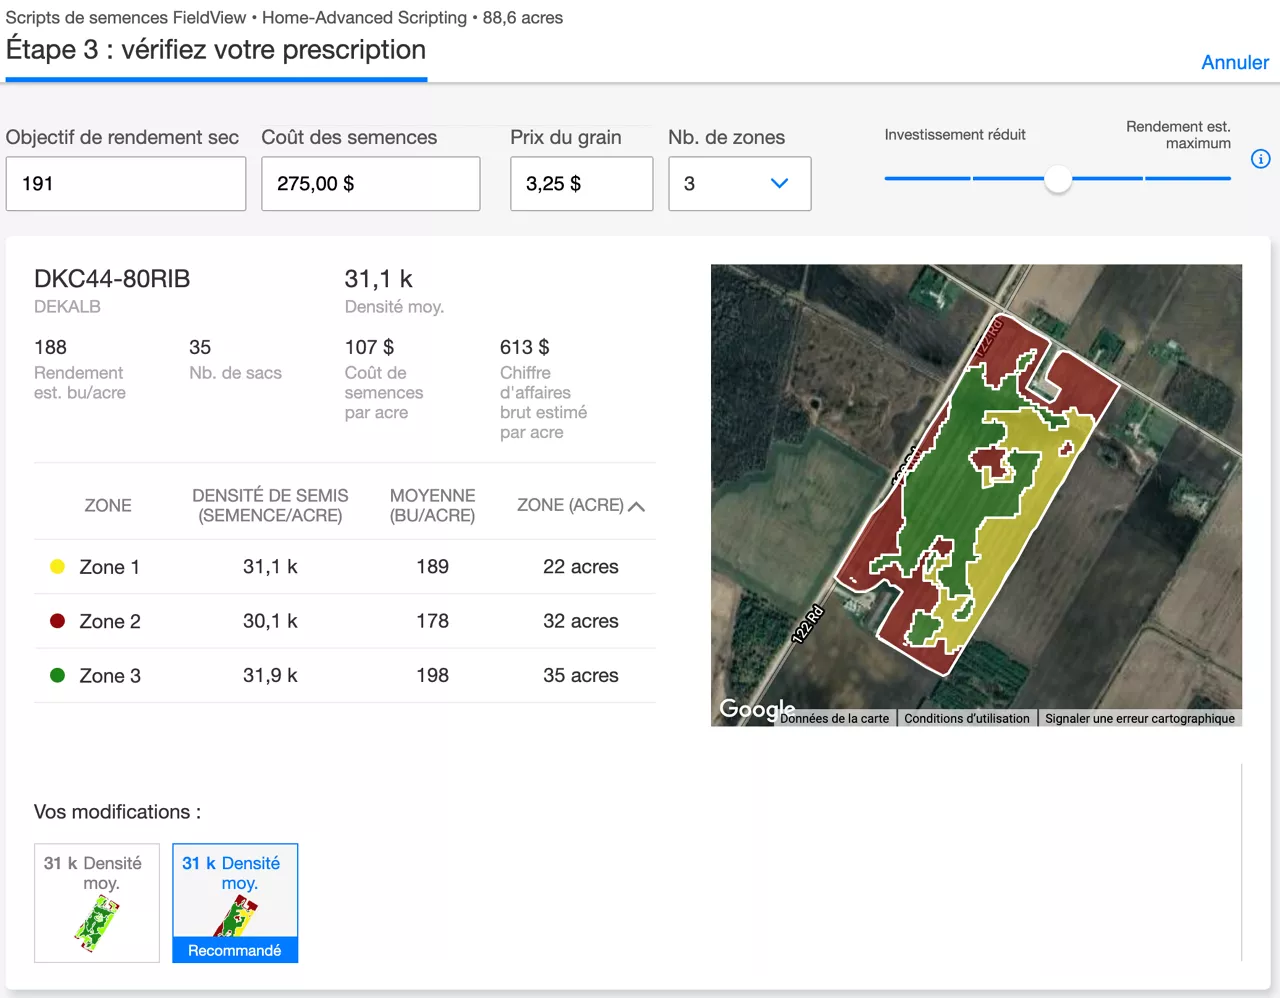1280x998 pixels.
Task: Click the red Zone 2 color dot
Action: (x=58, y=621)
